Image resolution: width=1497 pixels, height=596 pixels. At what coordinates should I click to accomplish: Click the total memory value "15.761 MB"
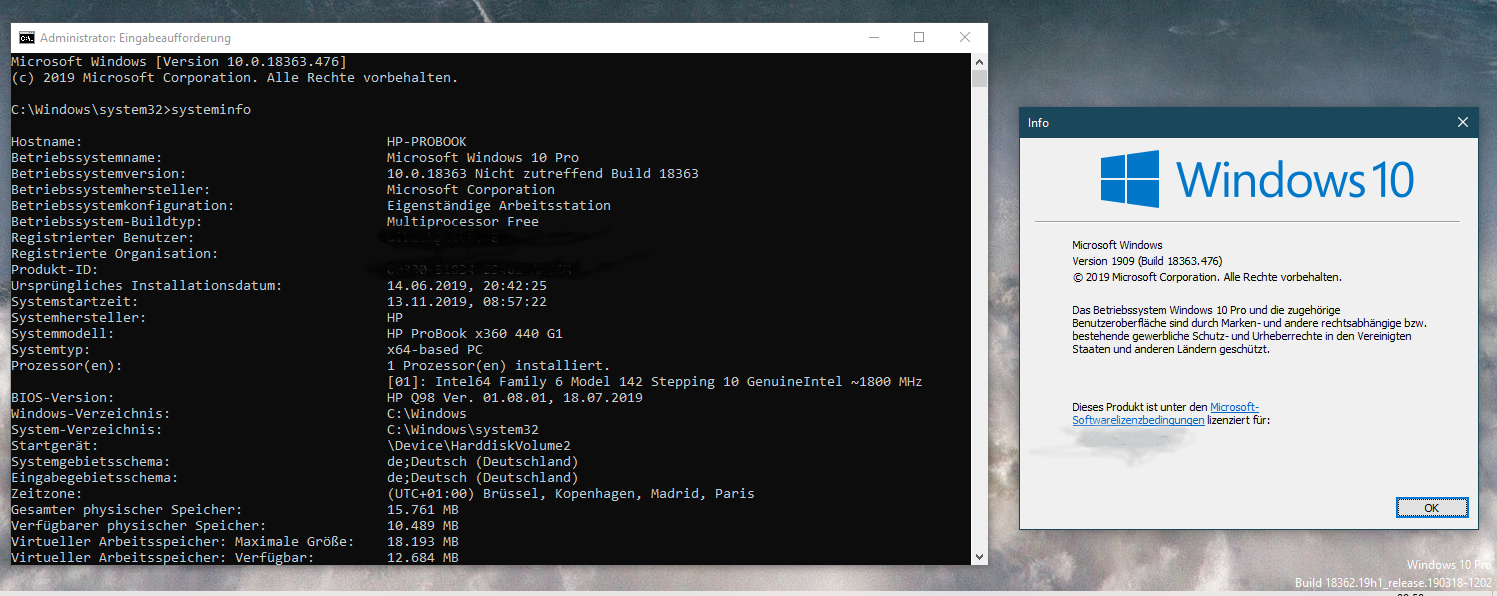[x=423, y=510]
